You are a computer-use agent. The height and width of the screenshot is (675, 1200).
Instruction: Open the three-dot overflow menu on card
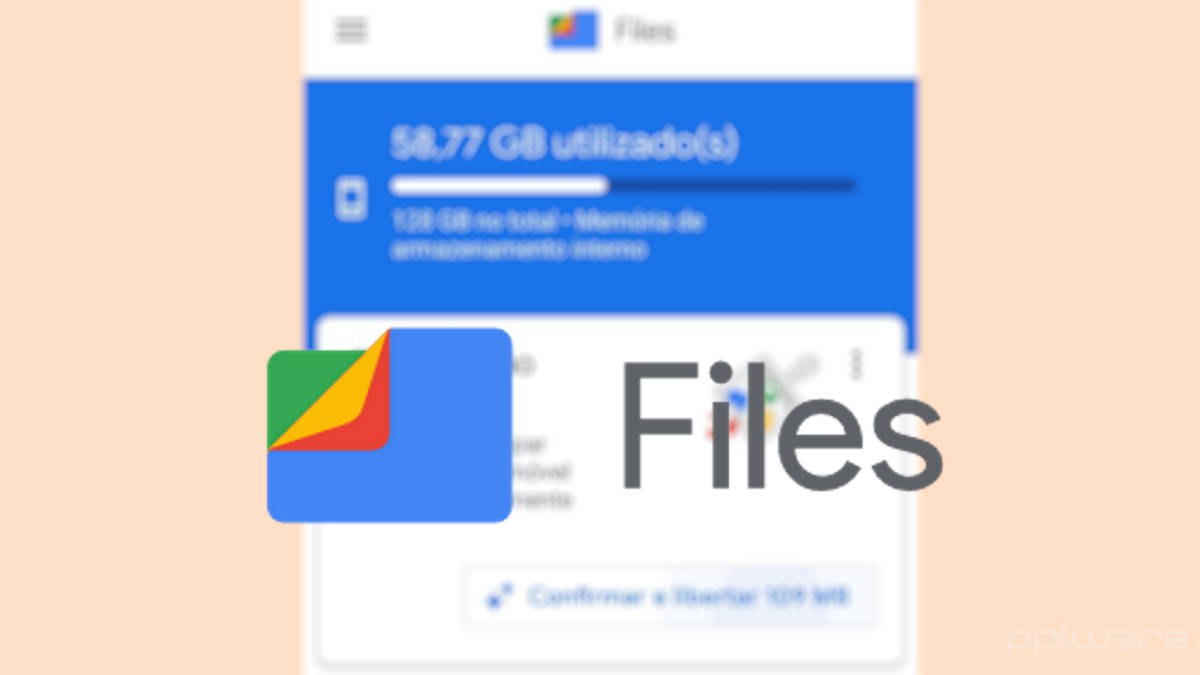pos(856,363)
